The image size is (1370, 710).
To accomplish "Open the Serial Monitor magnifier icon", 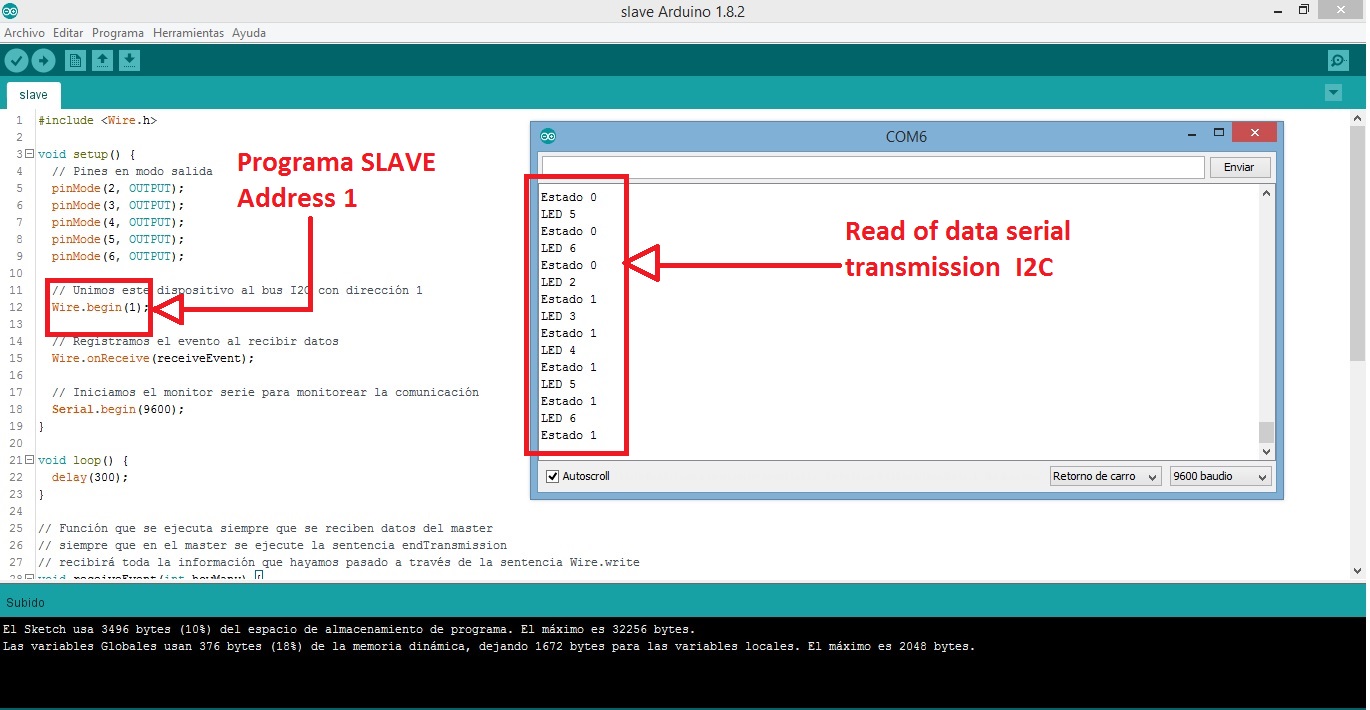I will tap(1338, 61).
